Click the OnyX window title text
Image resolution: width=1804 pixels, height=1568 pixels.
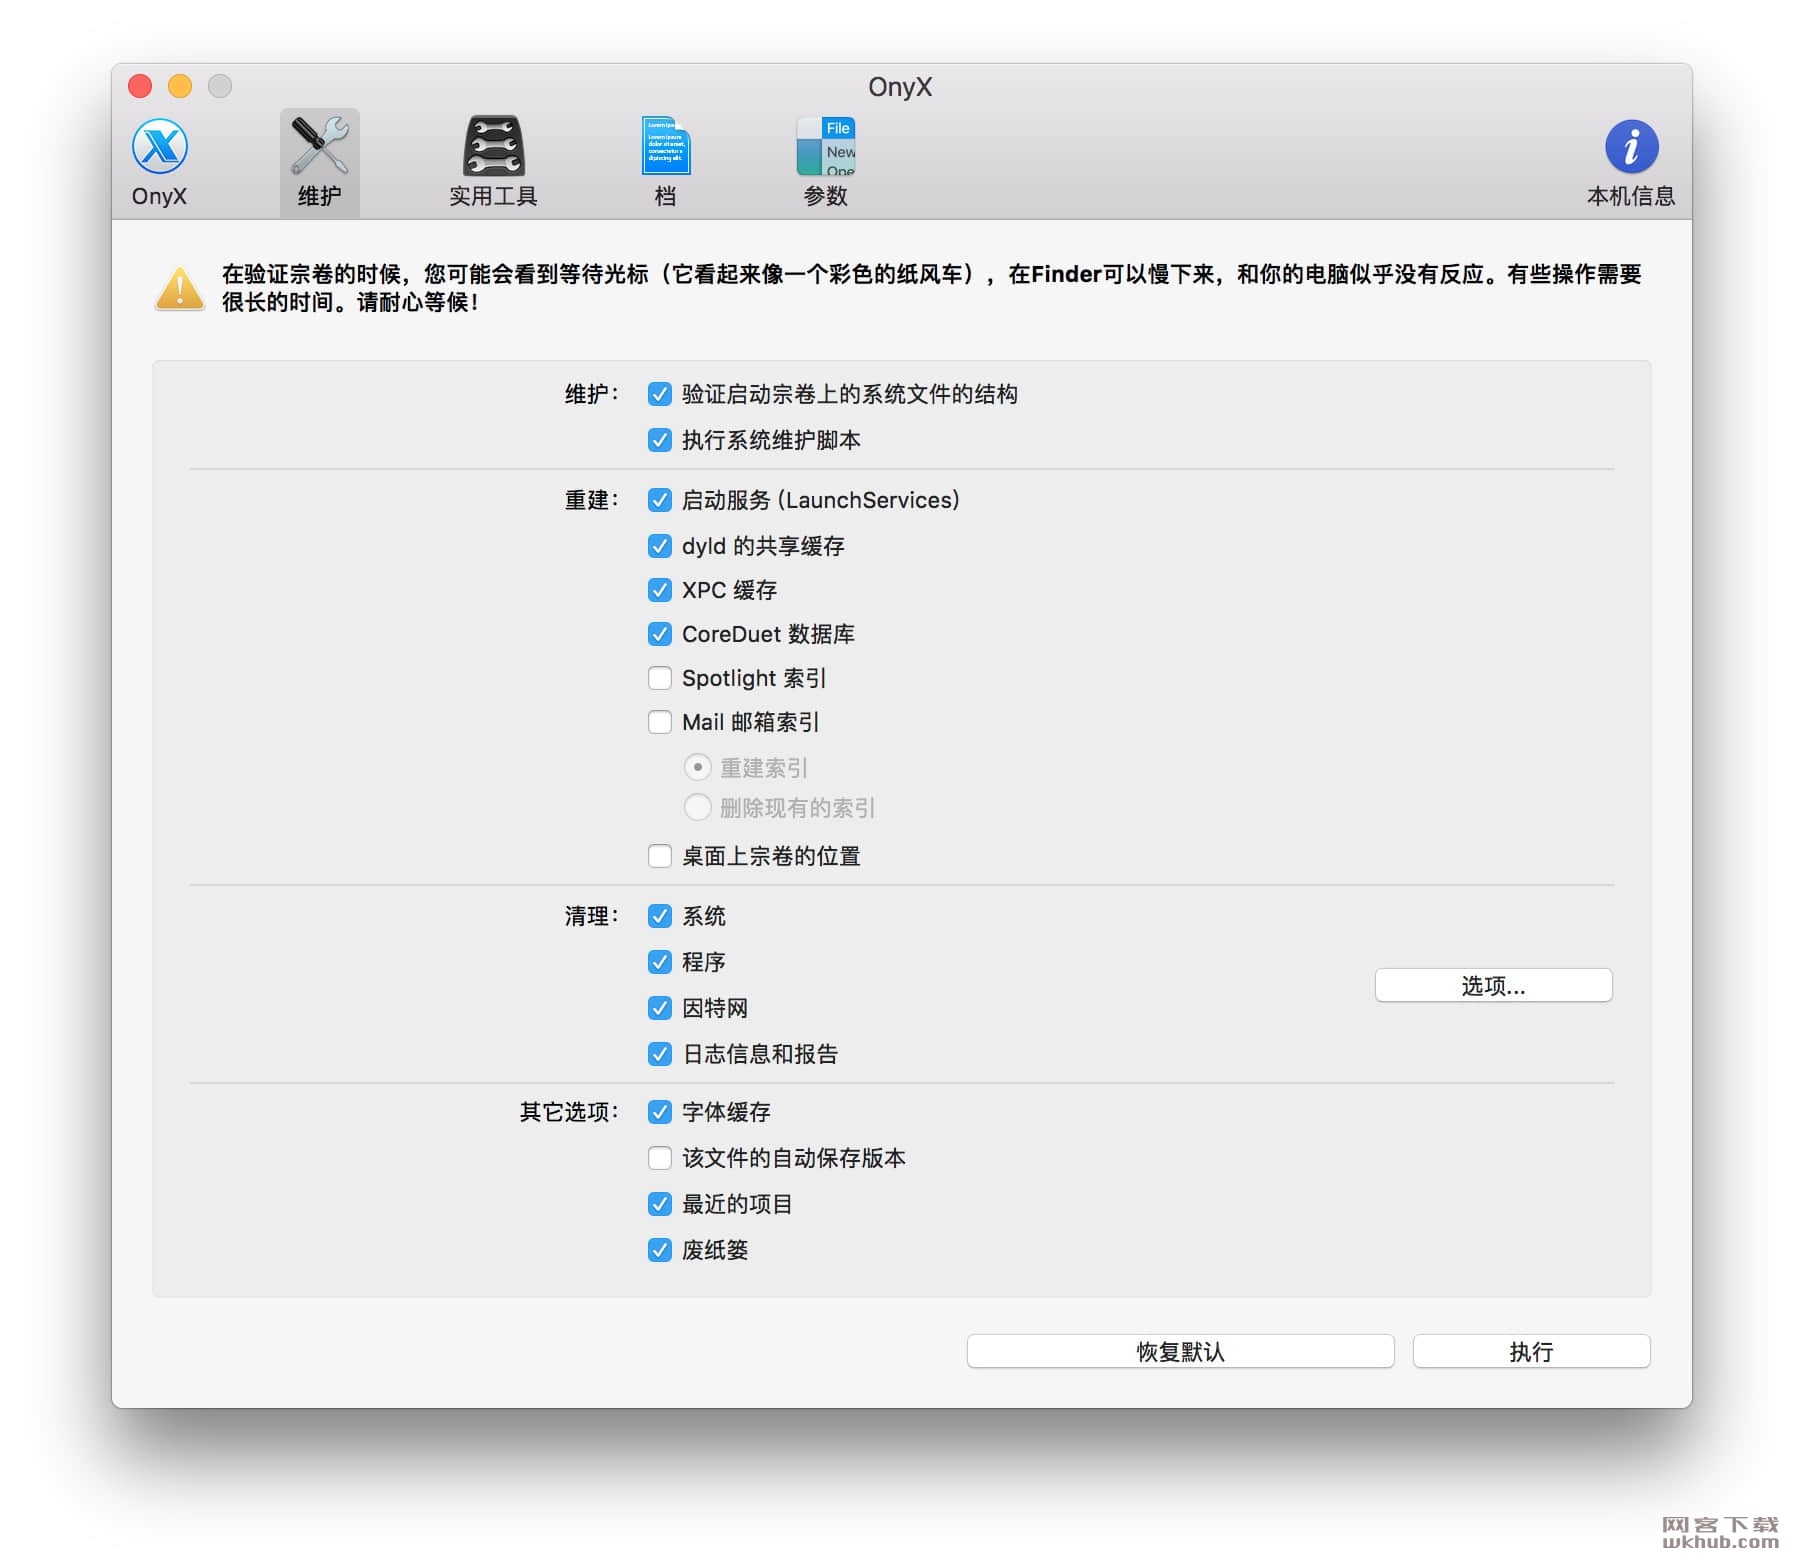tap(900, 87)
